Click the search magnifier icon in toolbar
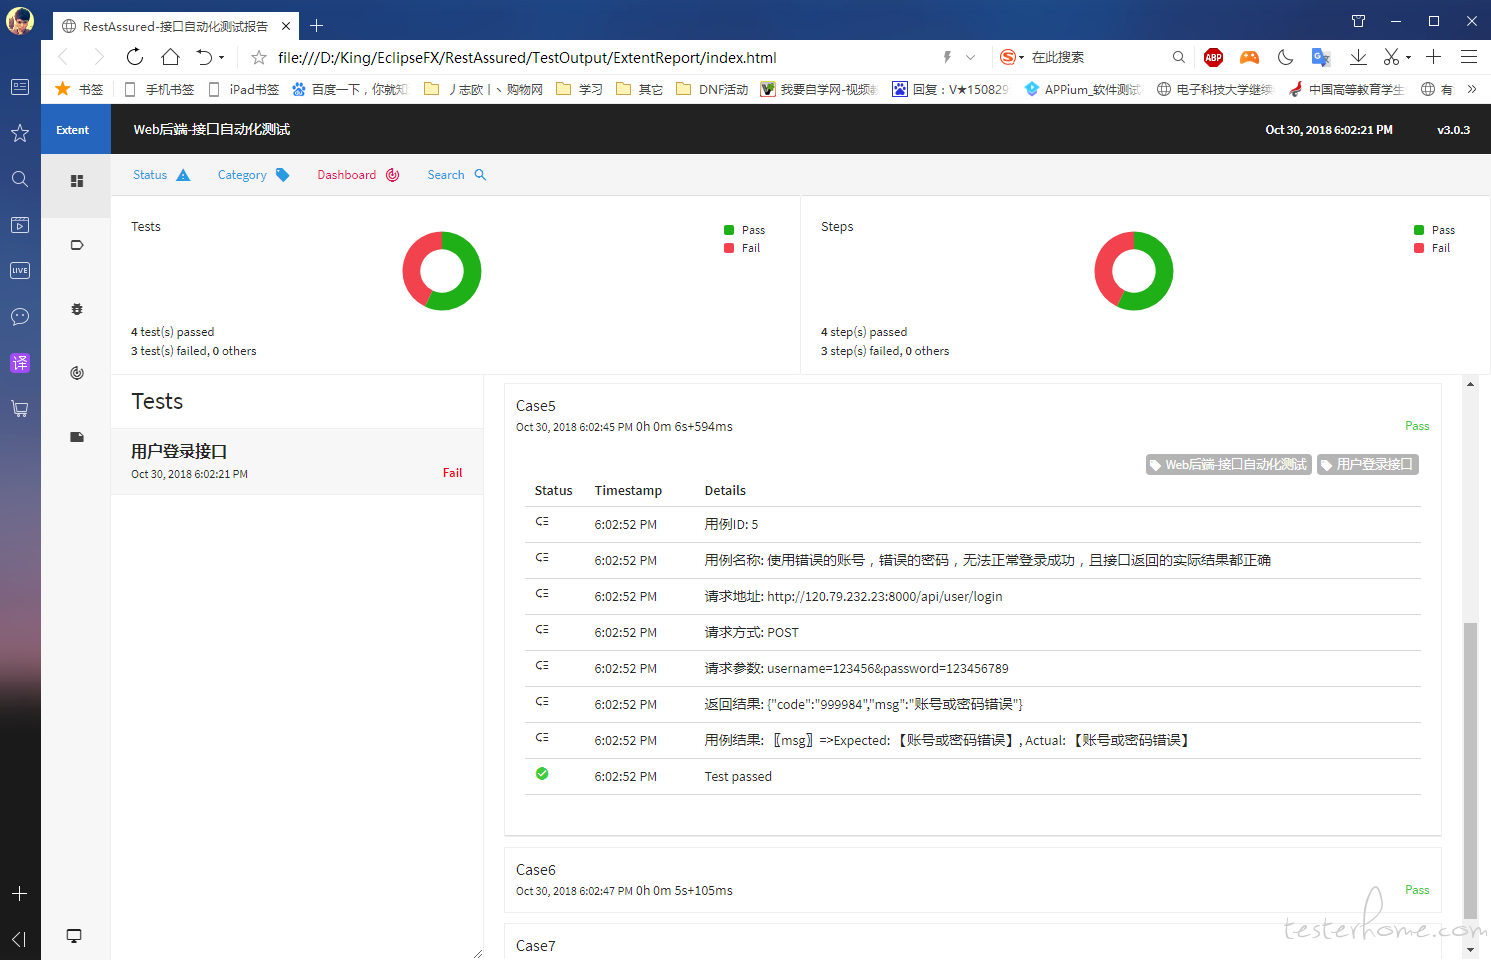Viewport: 1491px width, 960px height. (1179, 58)
